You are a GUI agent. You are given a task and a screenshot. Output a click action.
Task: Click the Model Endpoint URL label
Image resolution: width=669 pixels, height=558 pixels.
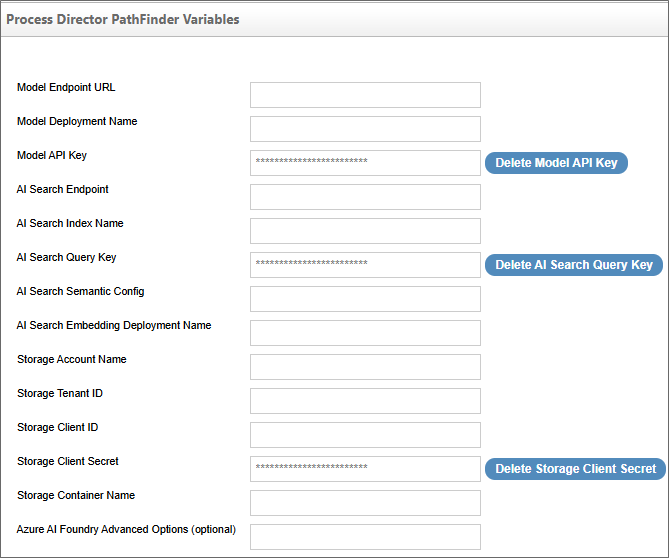click(66, 88)
